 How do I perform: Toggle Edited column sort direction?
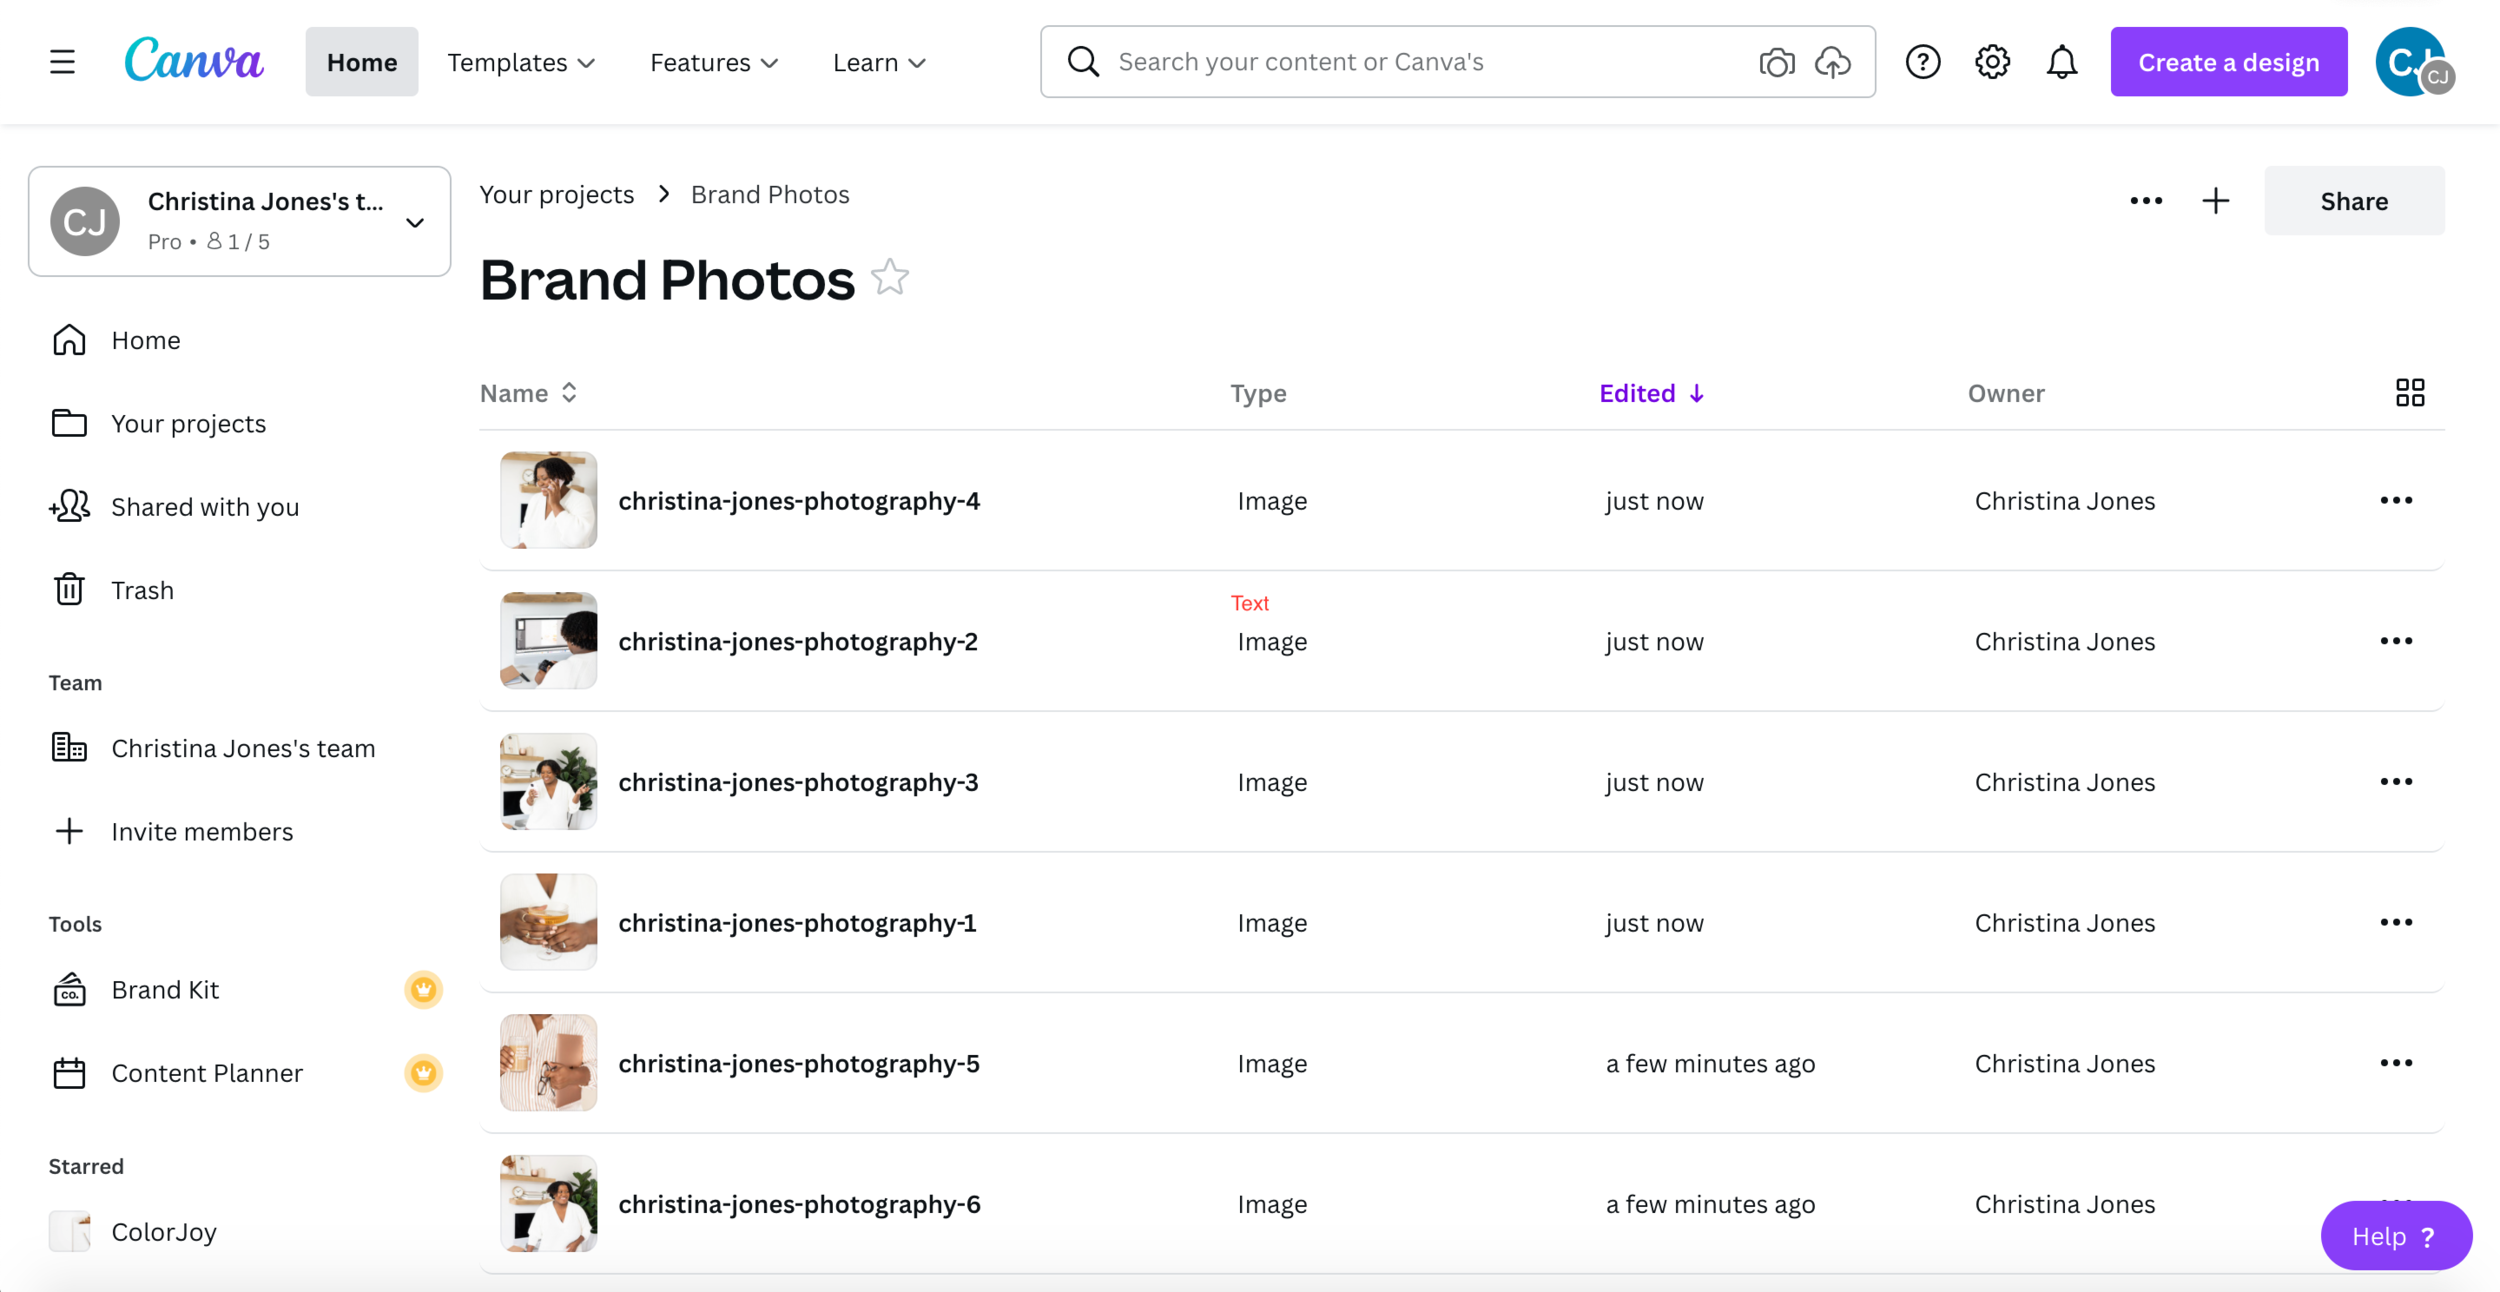coord(1651,393)
